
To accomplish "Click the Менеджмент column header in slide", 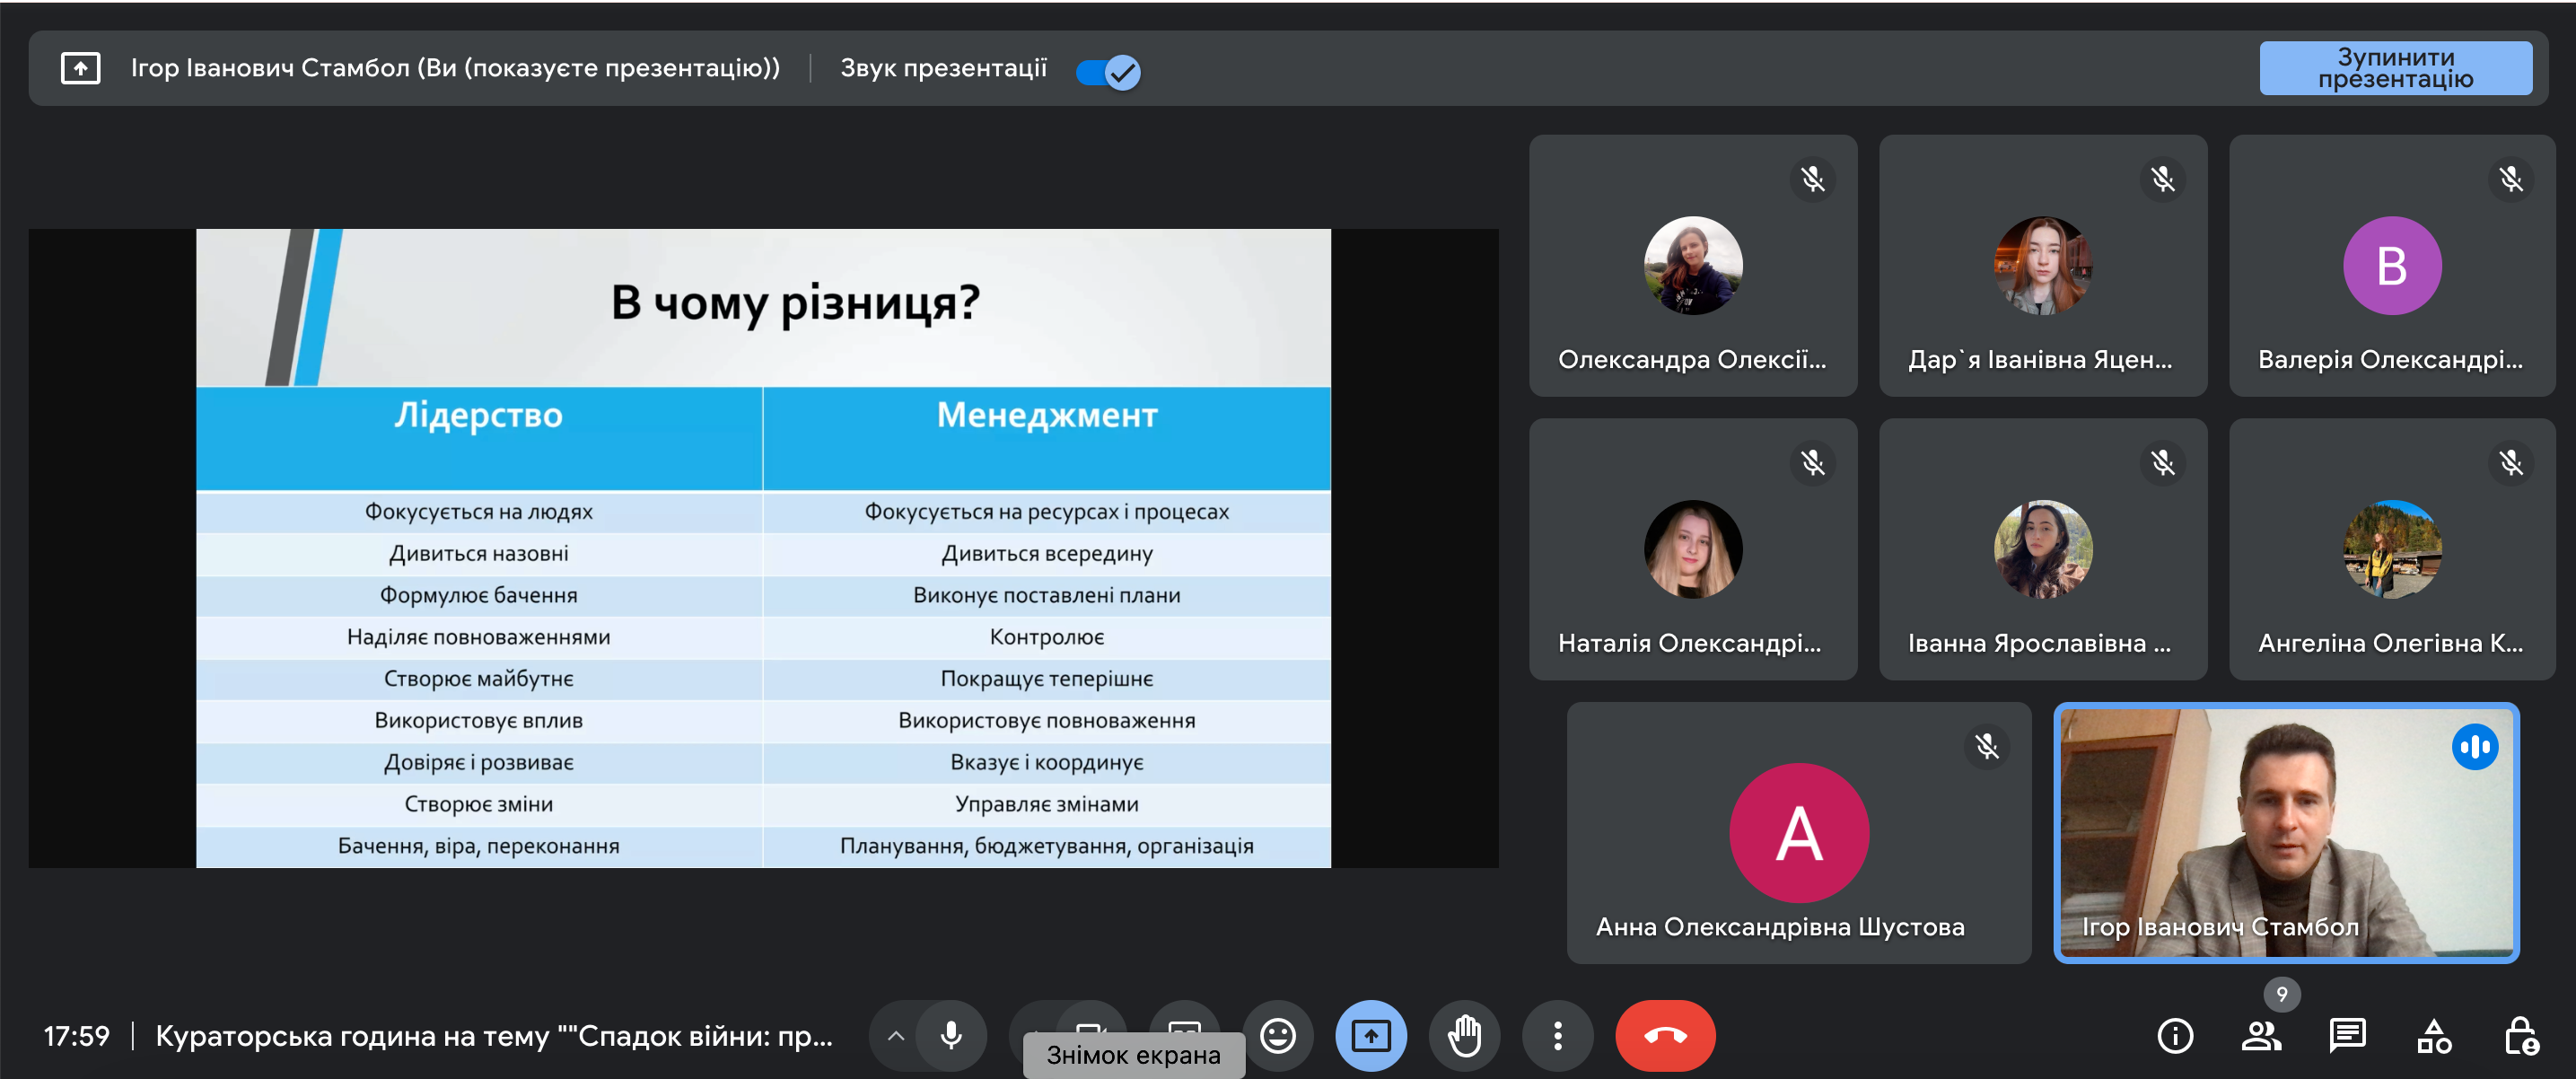I will [x=1046, y=415].
